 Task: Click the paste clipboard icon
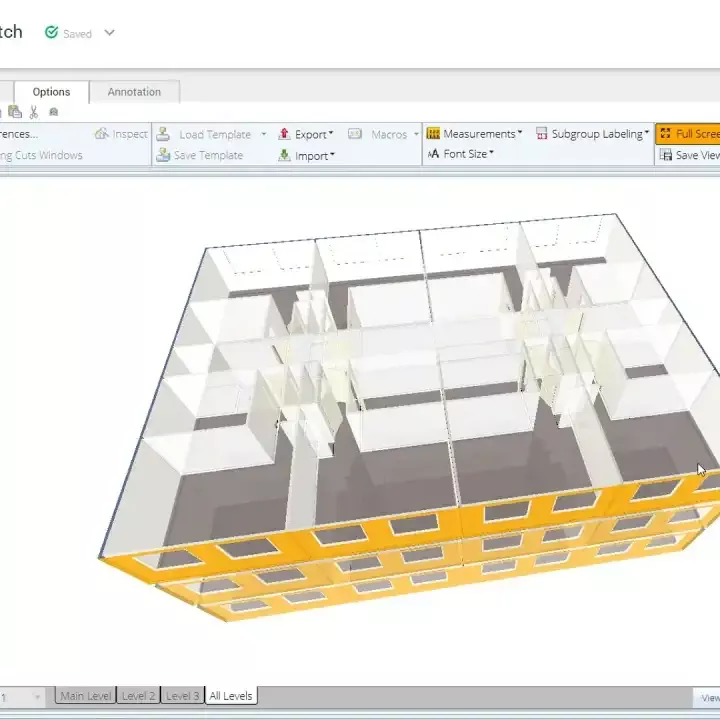click(15, 112)
